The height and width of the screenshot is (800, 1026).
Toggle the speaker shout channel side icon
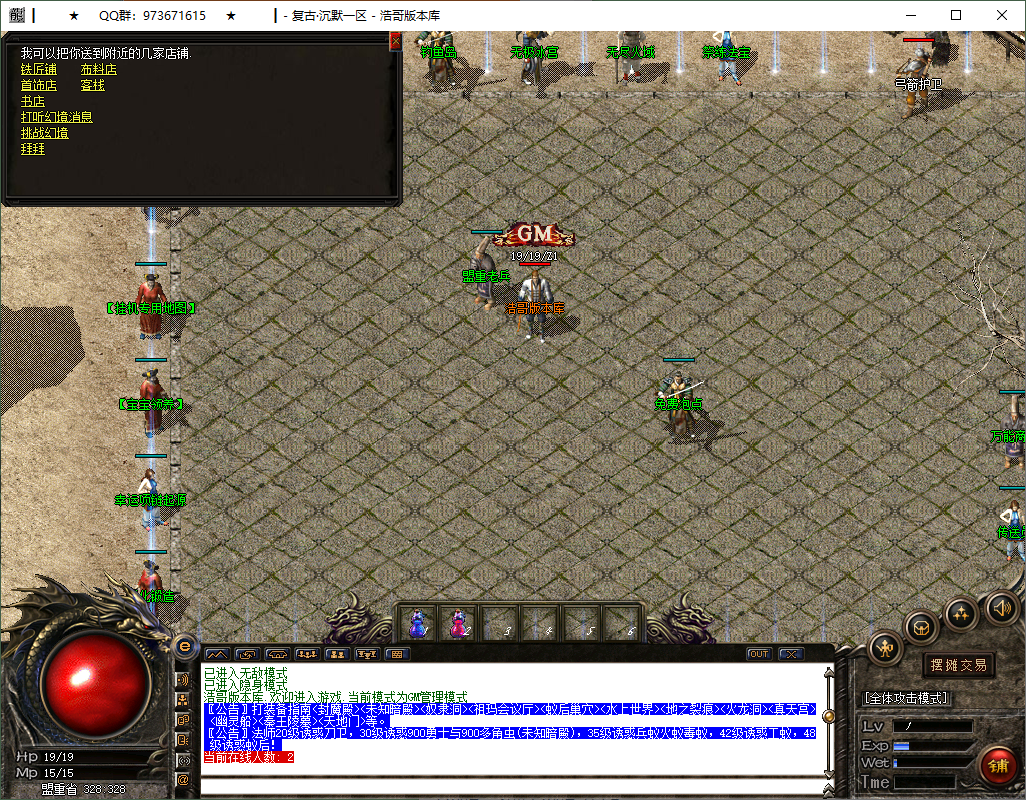183,680
